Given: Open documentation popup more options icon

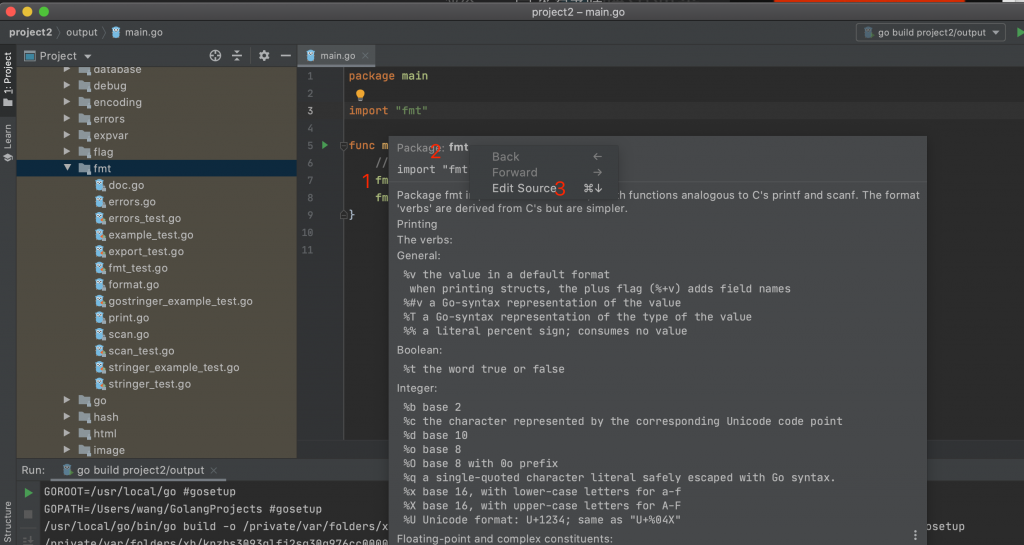Looking at the screenshot, I should pos(915,535).
